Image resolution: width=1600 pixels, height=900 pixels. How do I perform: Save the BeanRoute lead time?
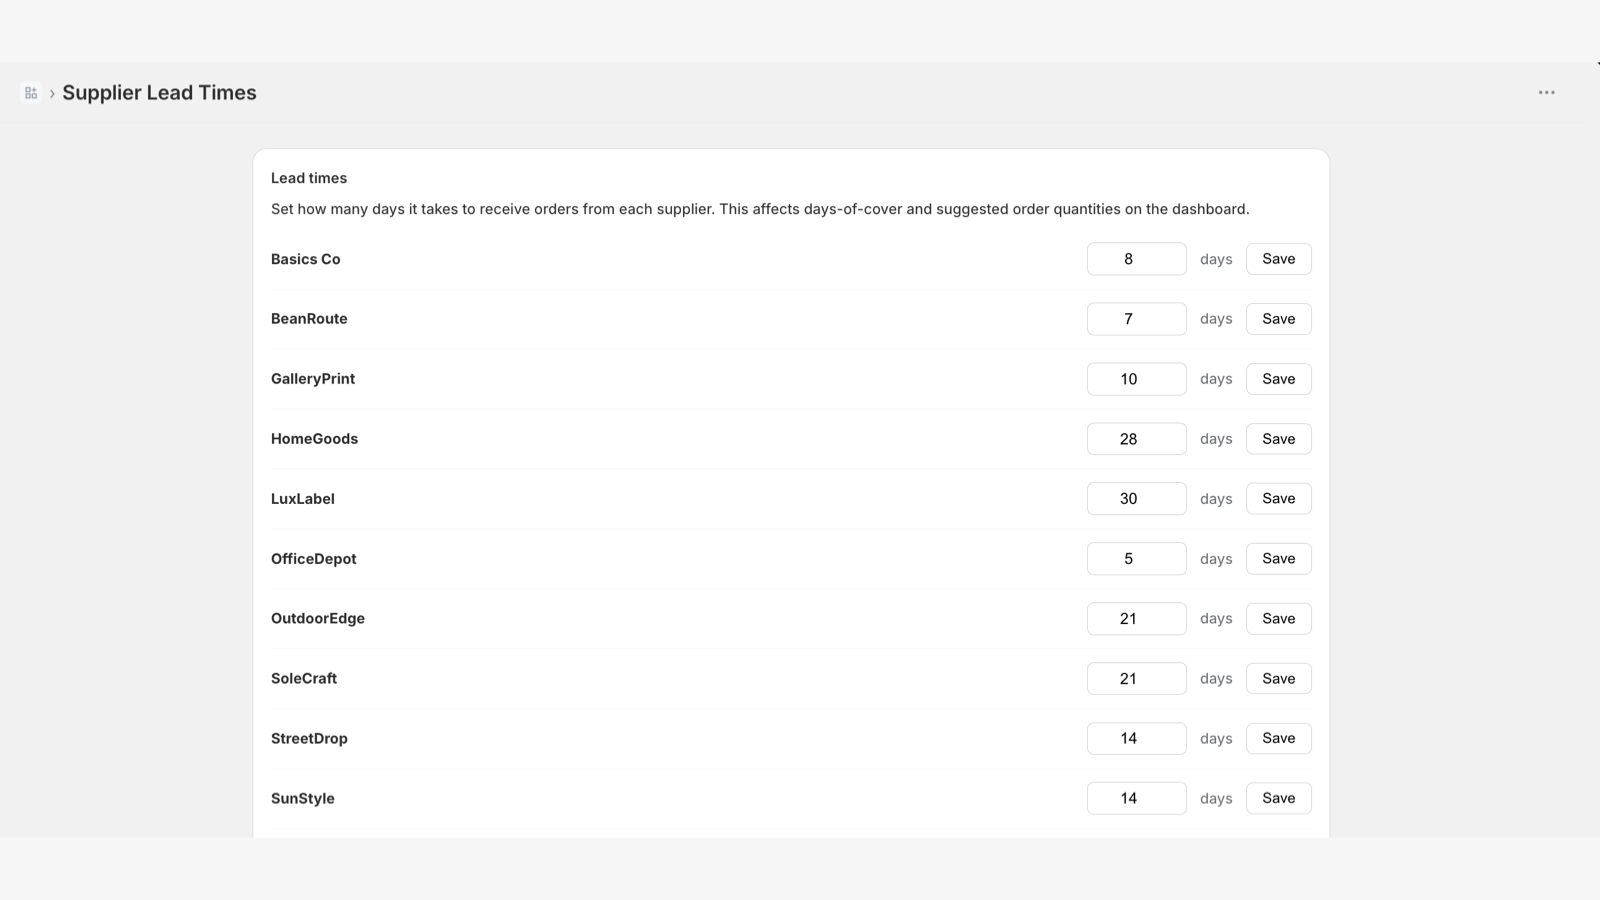tap(1278, 319)
